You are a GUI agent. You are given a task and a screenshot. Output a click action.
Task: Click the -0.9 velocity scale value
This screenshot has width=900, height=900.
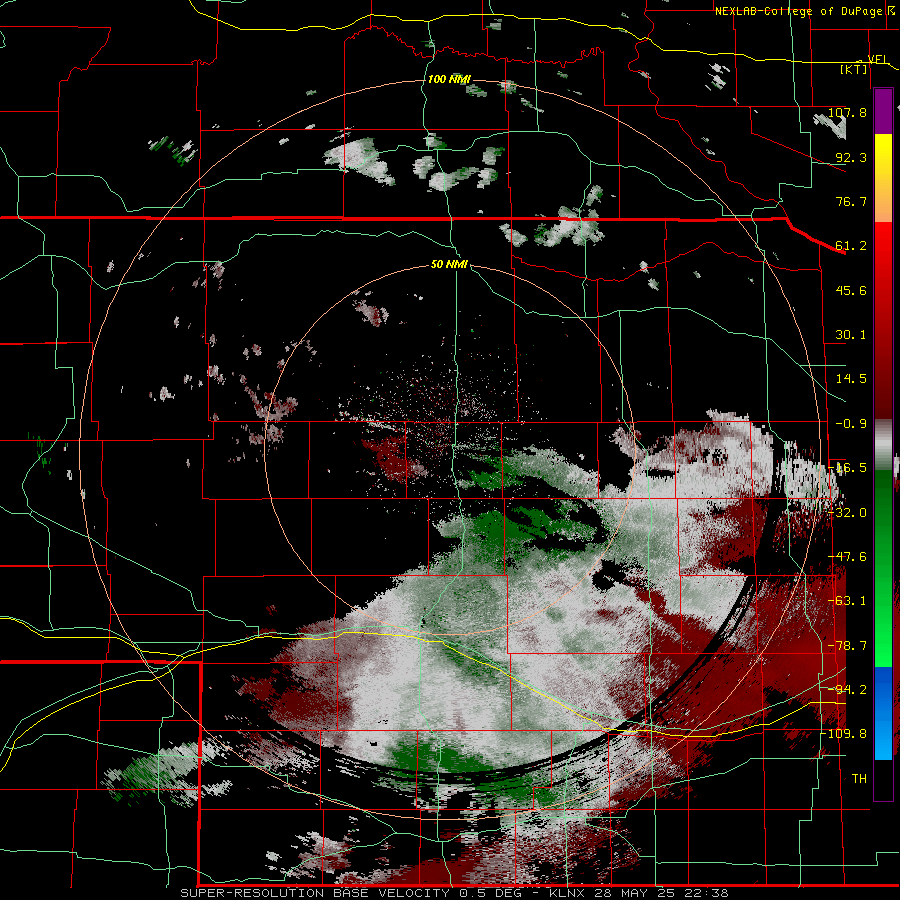851,424
